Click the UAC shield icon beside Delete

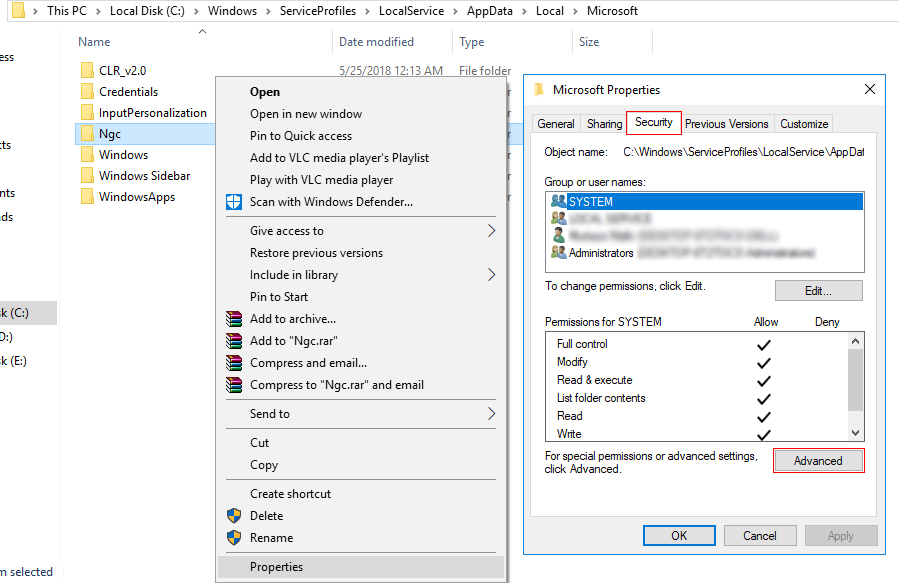pyautogui.click(x=234, y=515)
